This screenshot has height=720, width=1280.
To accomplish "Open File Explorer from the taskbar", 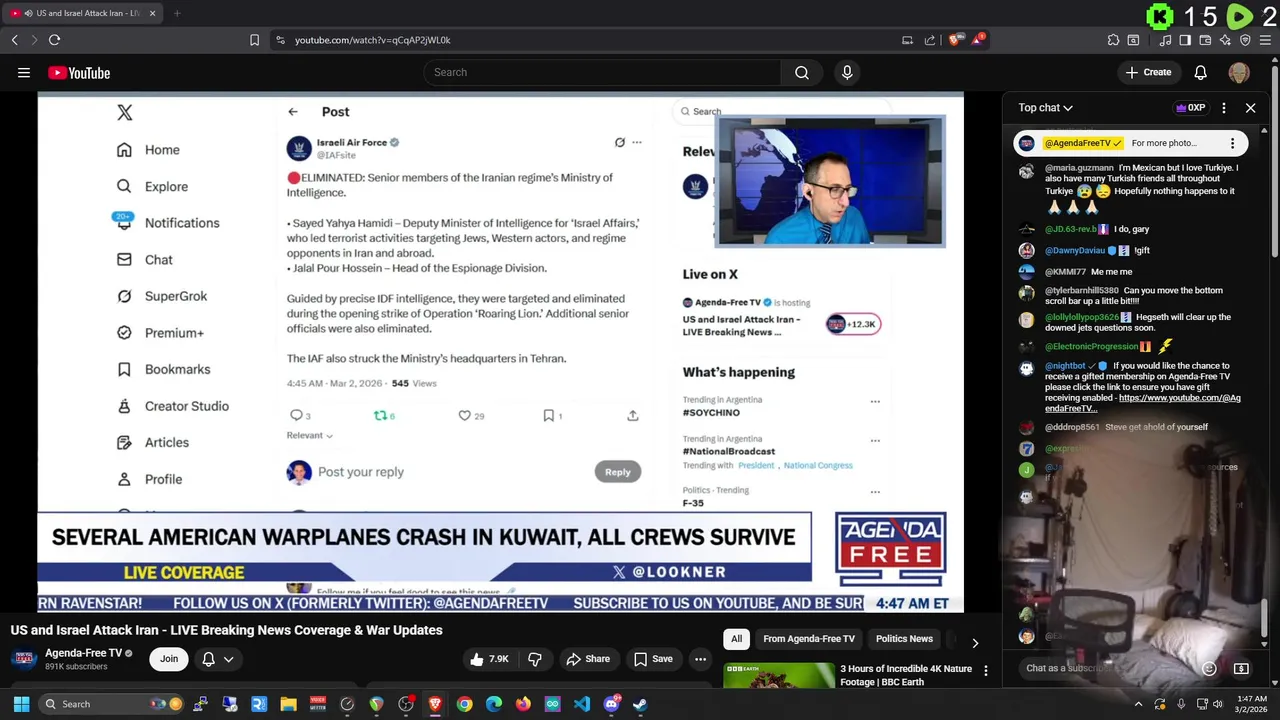I will (288, 704).
